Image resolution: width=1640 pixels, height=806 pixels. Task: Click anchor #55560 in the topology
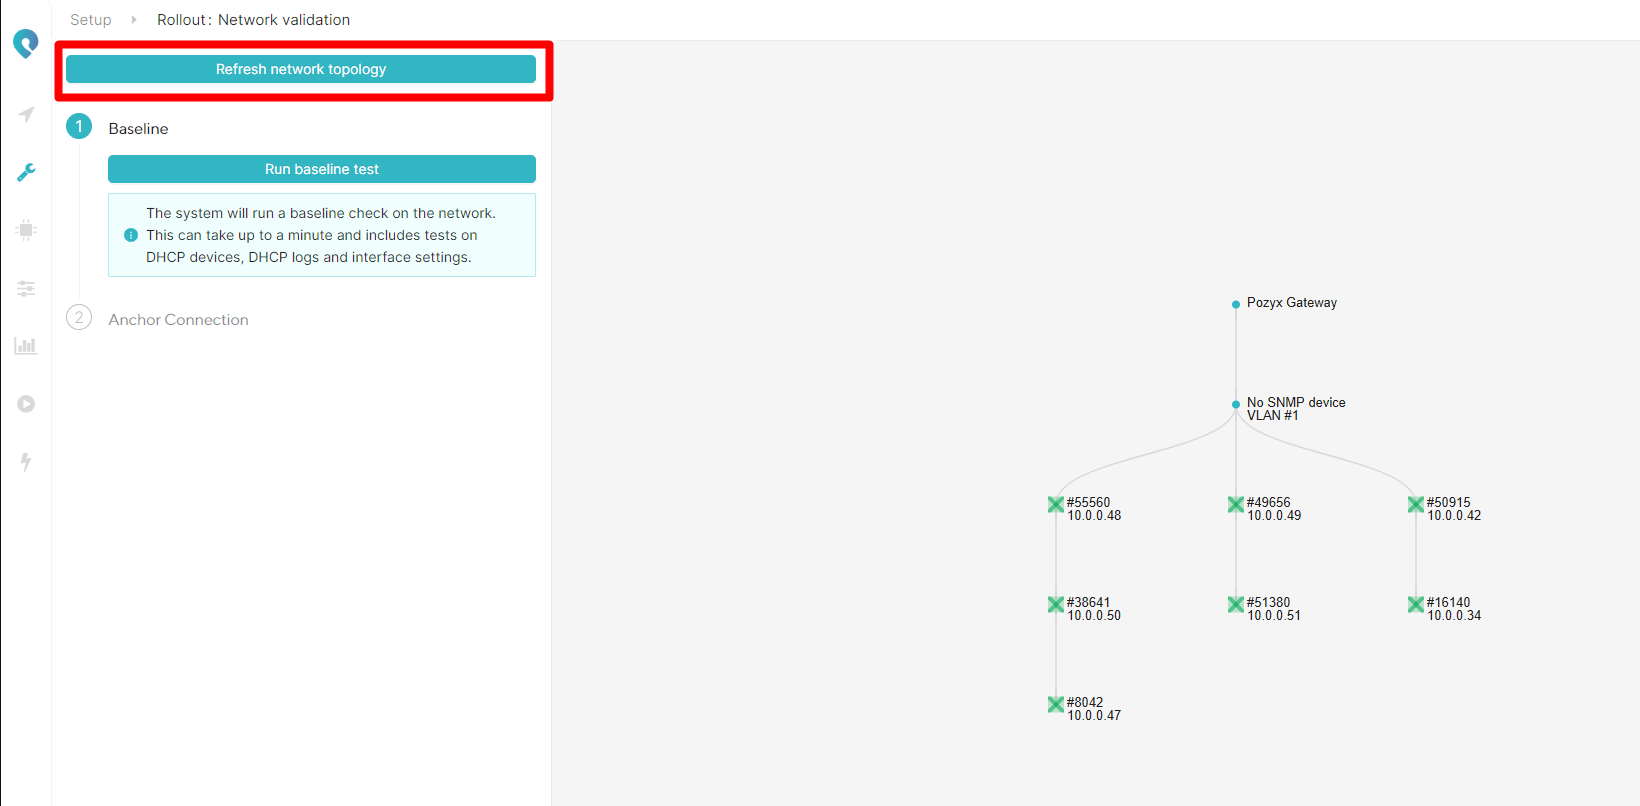click(x=1056, y=505)
